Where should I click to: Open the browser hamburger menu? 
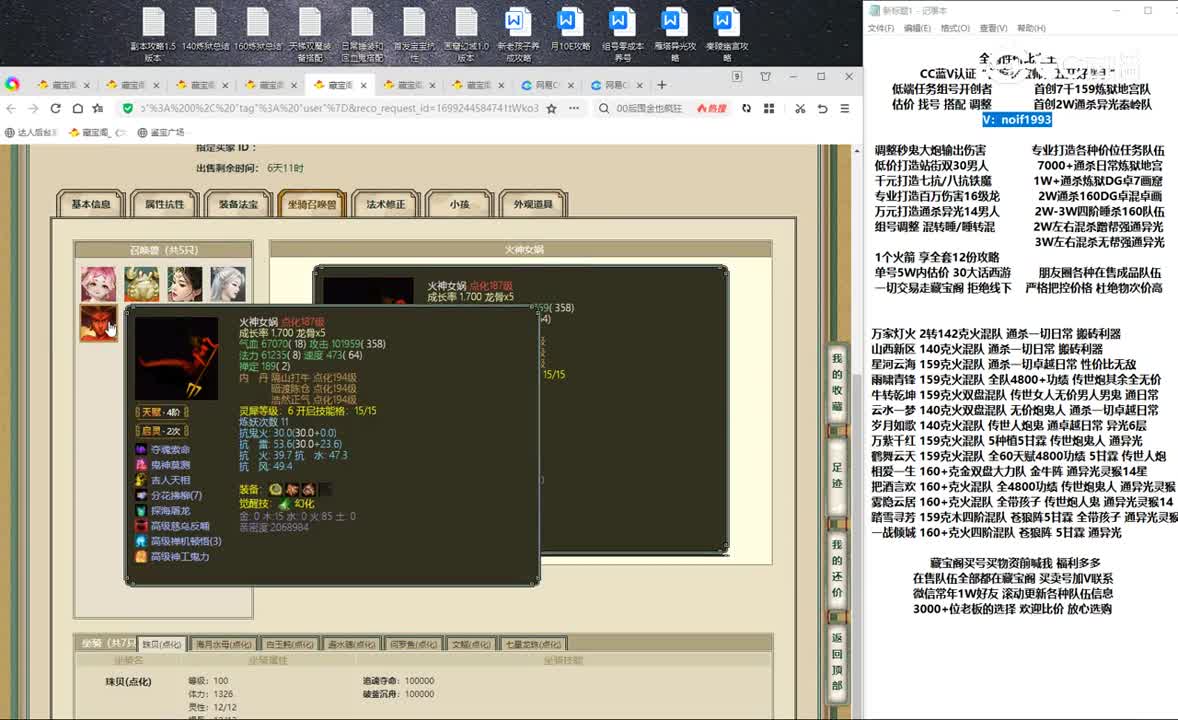[845, 108]
